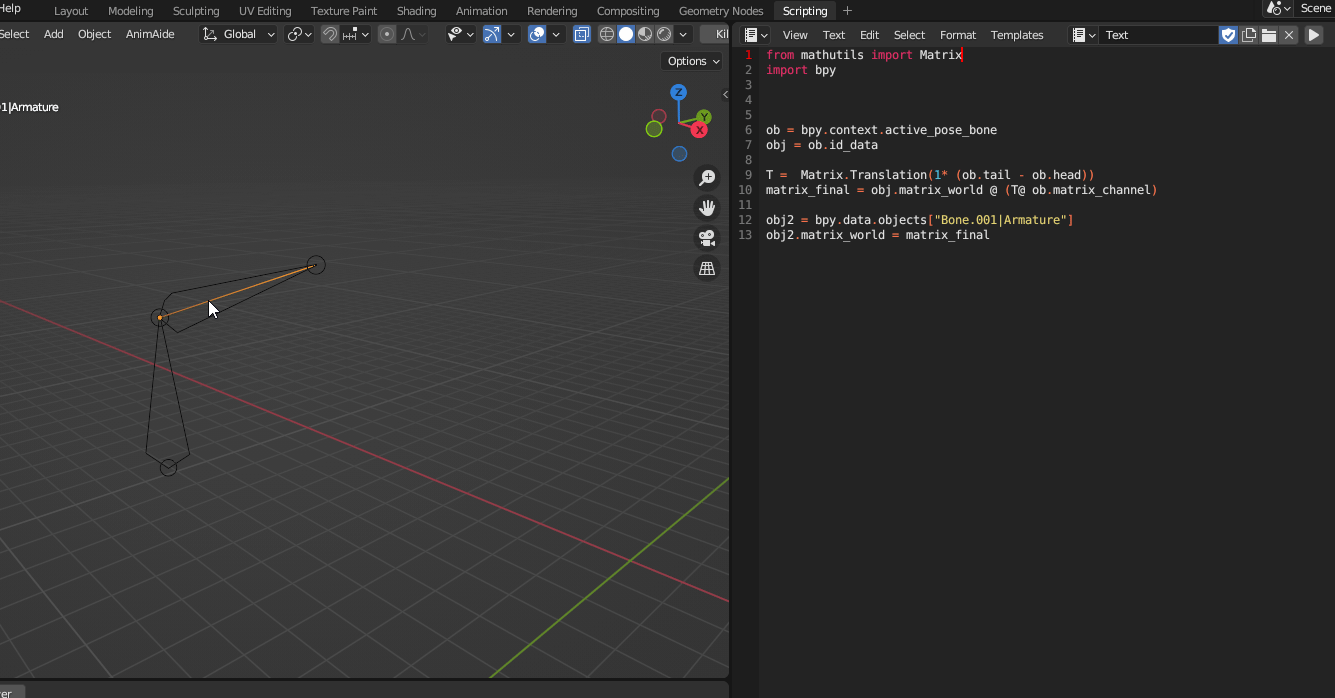Screen dimensions: 1335x698
Task: Open the viewport Options dropdown
Action: (691, 61)
